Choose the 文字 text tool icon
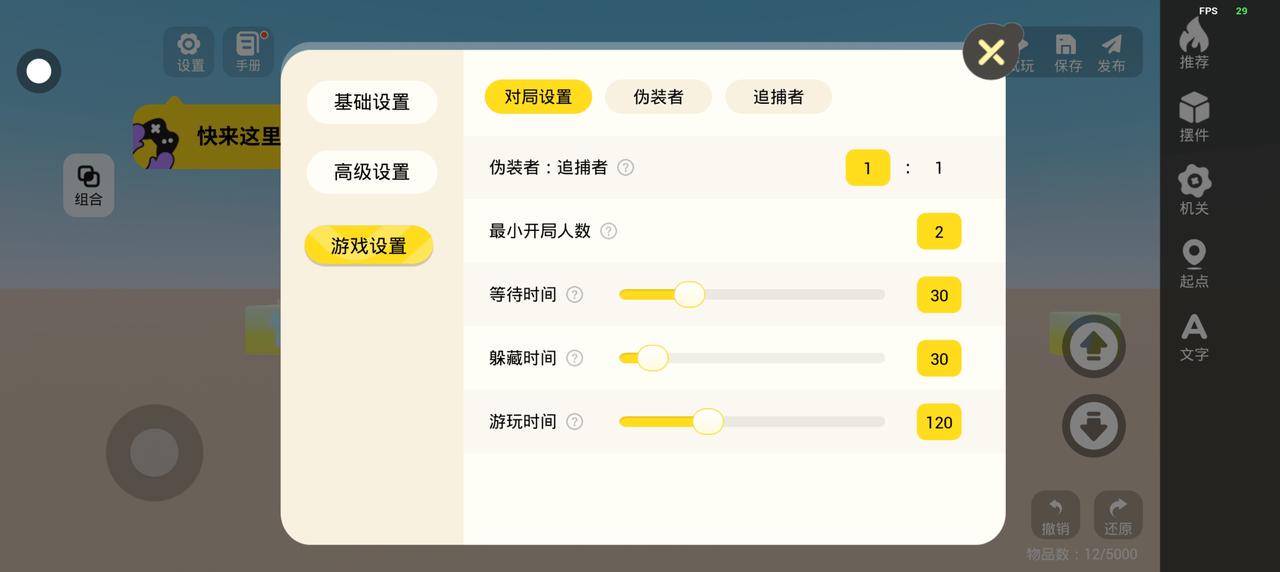 (1194, 336)
